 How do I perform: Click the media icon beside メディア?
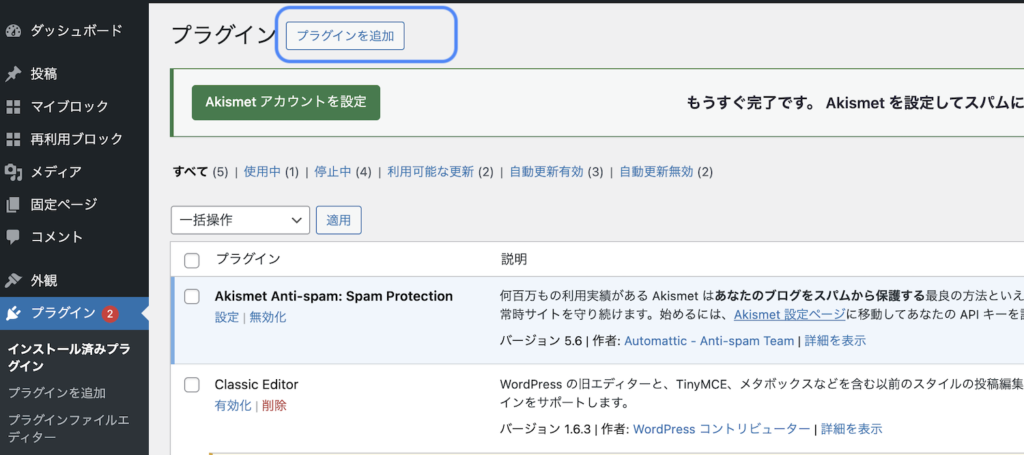(13, 172)
